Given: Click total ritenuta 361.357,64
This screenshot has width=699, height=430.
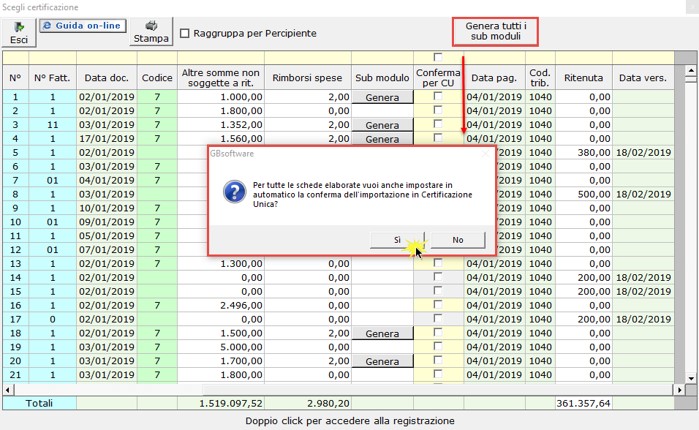Looking at the screenshot, I should [584, 403].
